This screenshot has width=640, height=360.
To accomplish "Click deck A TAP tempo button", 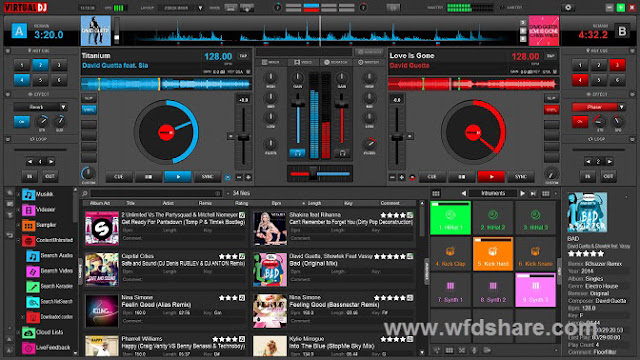I will pyautogui.click(x=243, y=56).
